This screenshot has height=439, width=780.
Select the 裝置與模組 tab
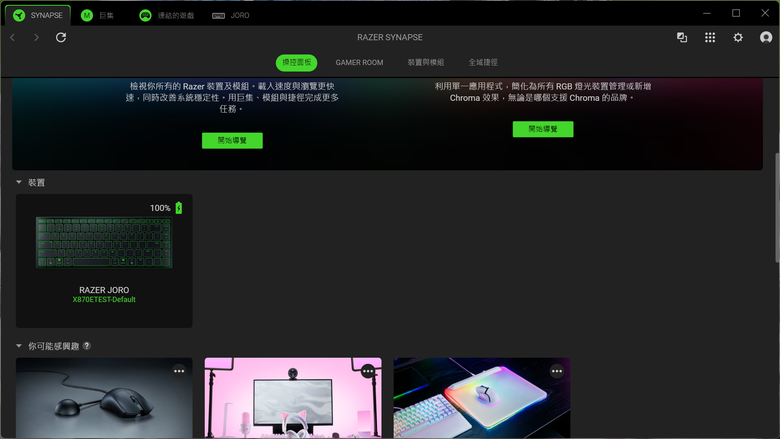pyautogui.click(x=426, y=63)
